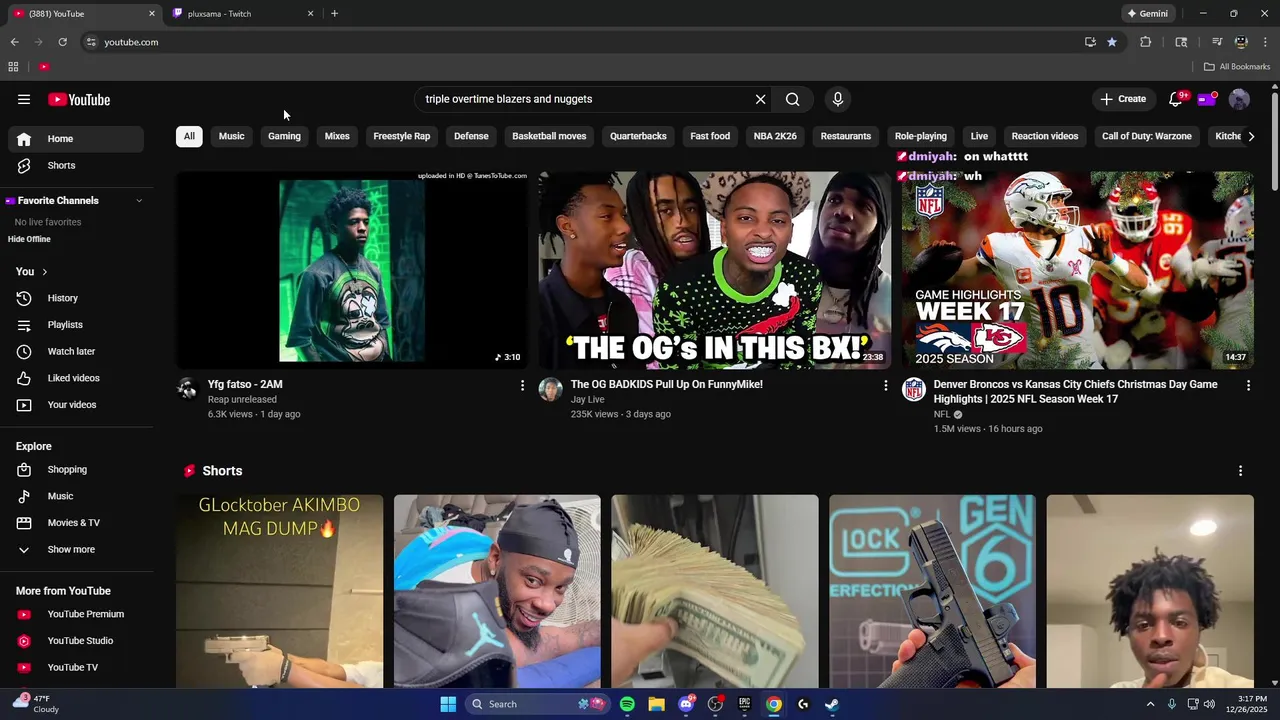The height and width of the screenshot is (720, 1280).
Task: Run search with the magnifier button
Action: click(x=792, y=99)
